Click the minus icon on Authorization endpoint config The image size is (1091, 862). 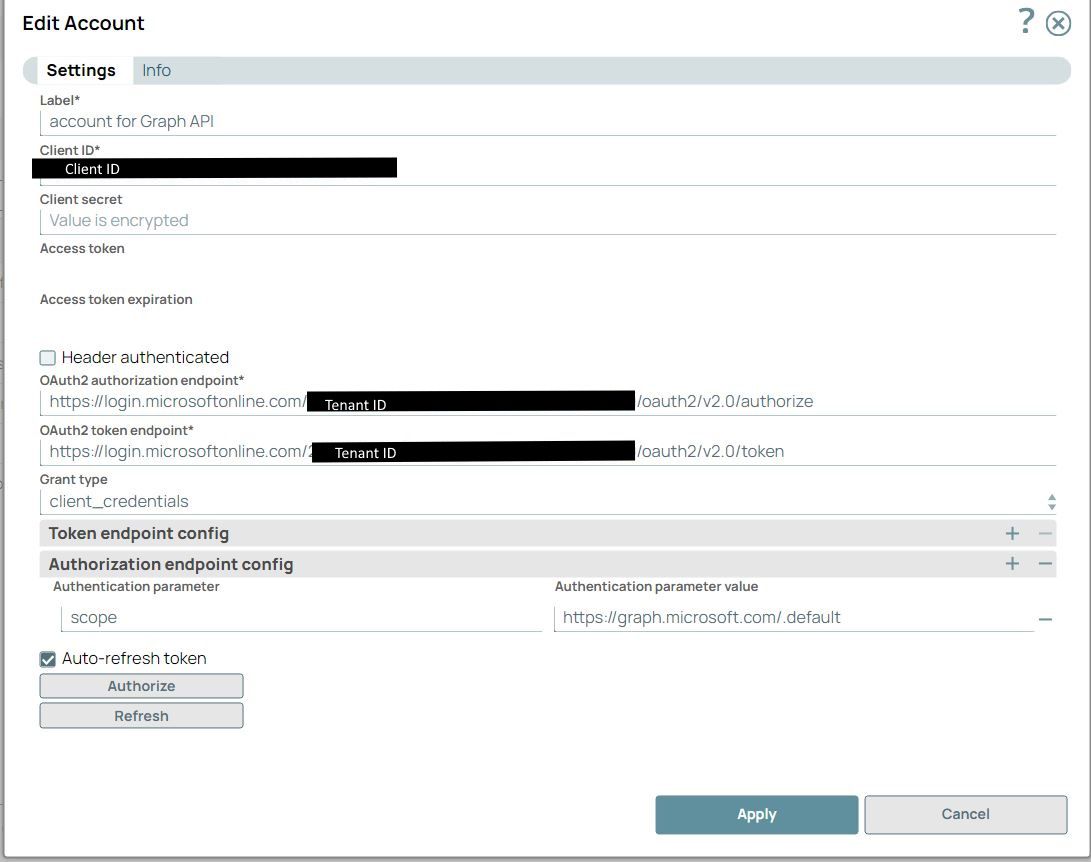point(1044,563)
